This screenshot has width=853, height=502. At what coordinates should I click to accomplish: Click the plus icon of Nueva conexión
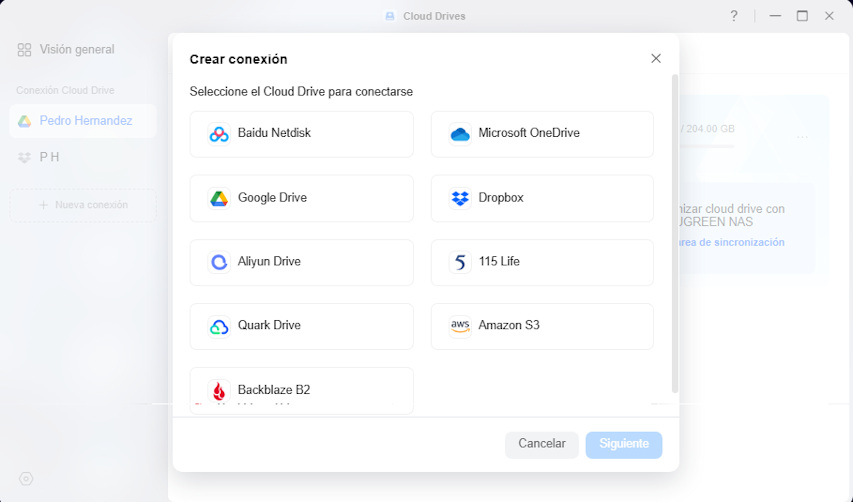click(x=44, y=205)
